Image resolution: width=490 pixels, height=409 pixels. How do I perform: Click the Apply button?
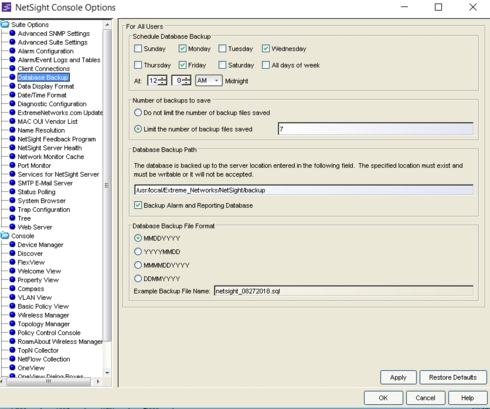tap(398, 377)
